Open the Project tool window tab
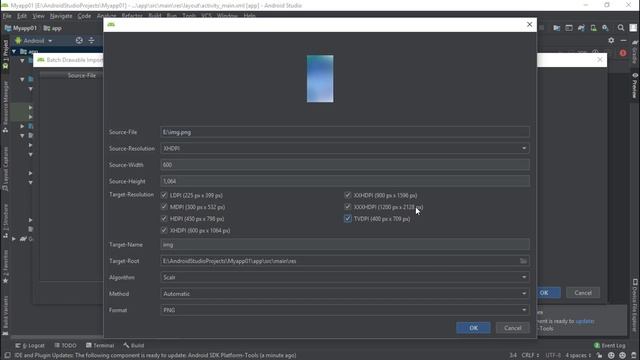Image resolution: width=640 pixels, height=360 pixels. 5,53
